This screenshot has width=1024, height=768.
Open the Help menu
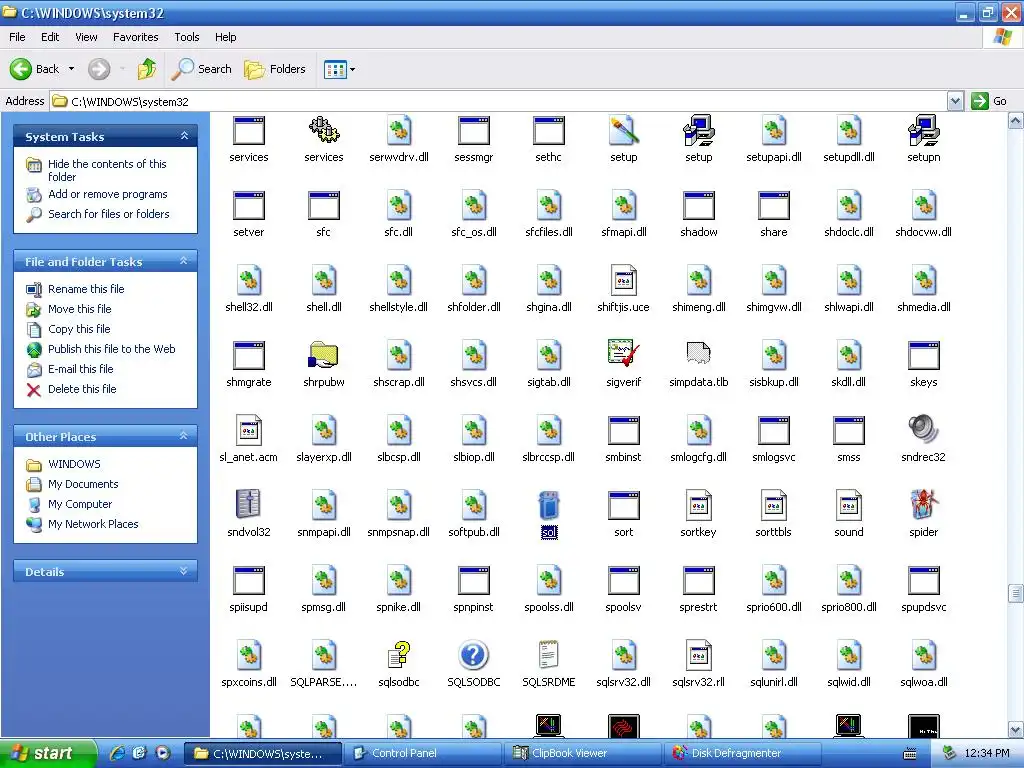(225, 37)
